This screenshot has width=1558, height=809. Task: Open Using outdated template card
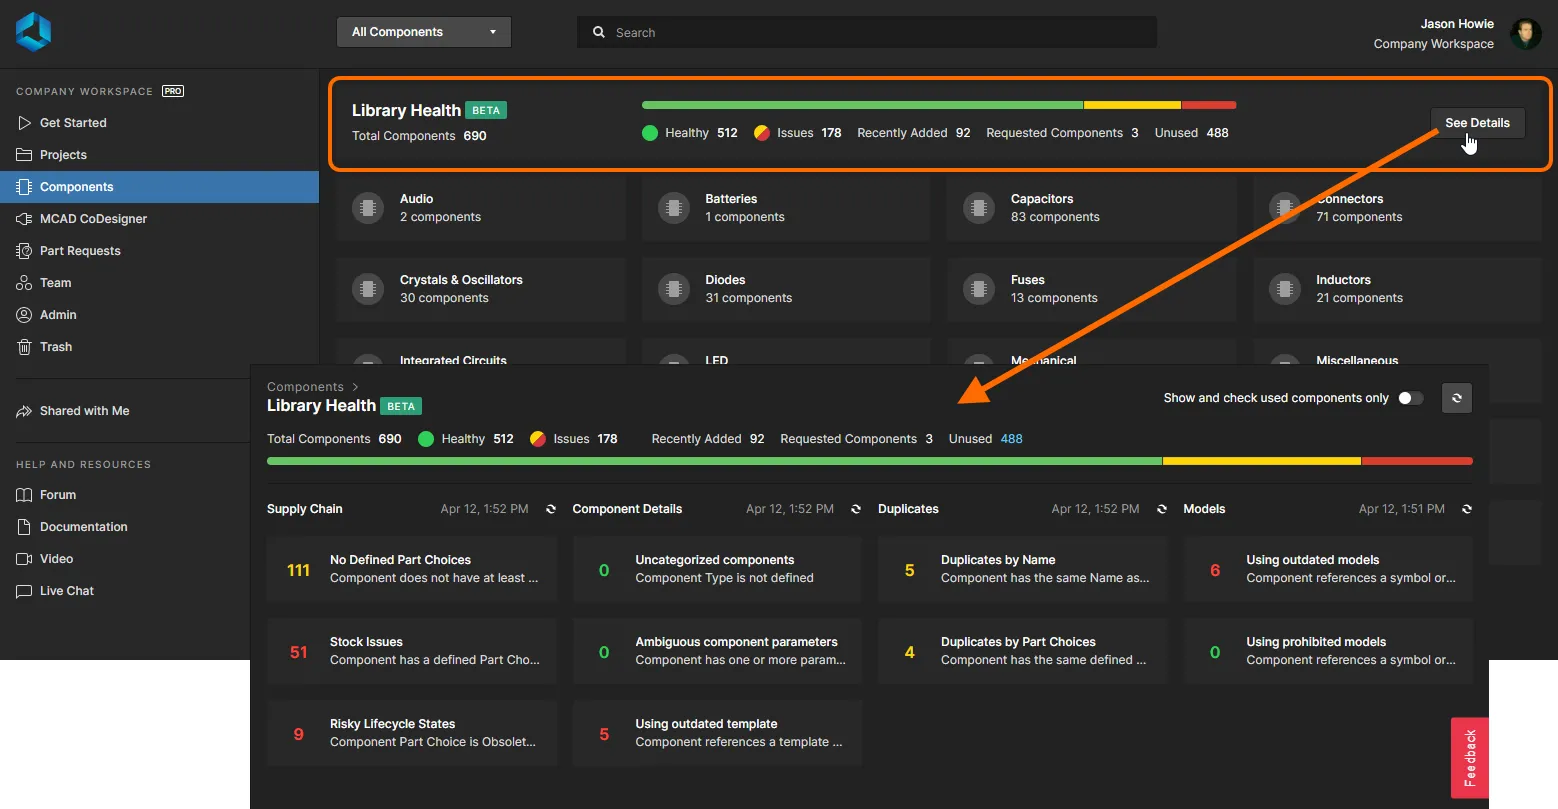tap(717, 734)
